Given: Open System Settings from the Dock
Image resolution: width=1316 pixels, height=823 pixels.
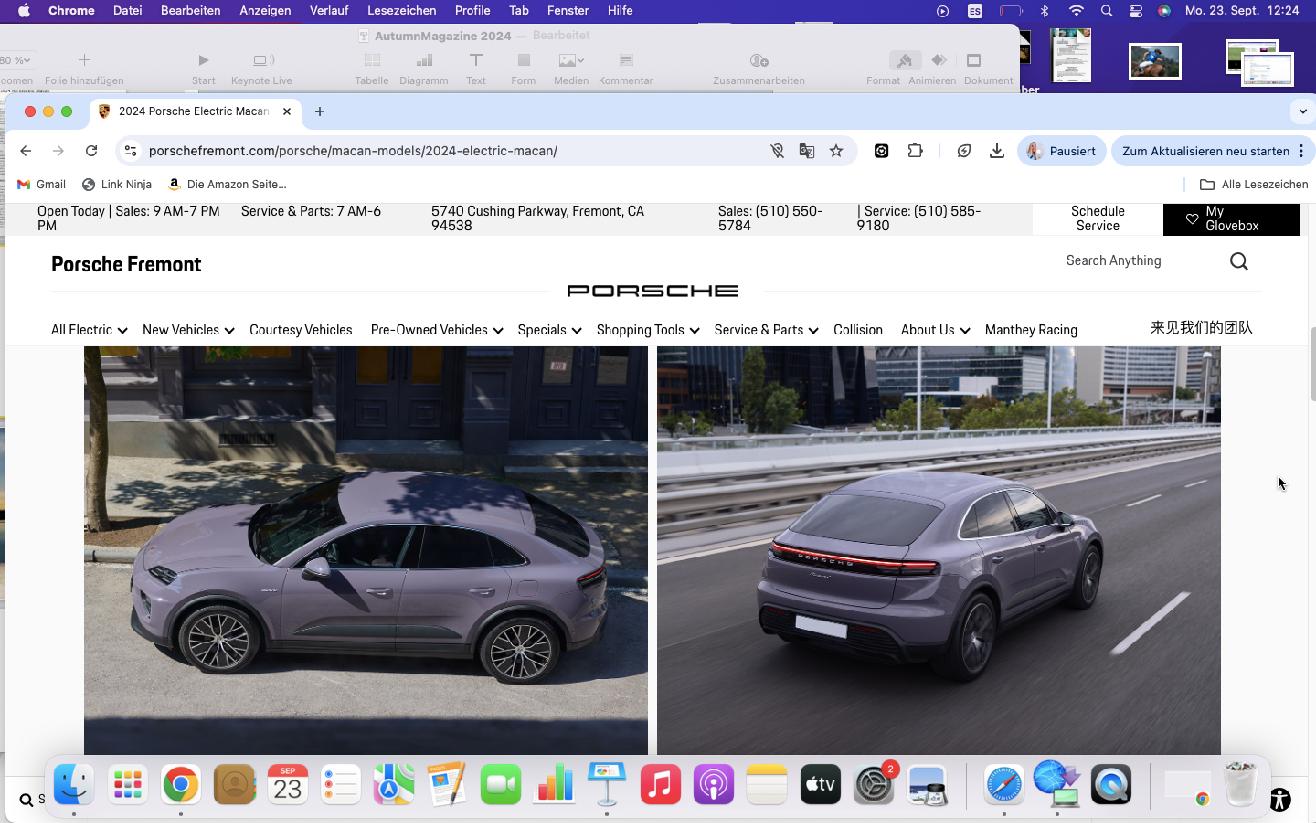Looking at the screenshot, I should 873,785.
